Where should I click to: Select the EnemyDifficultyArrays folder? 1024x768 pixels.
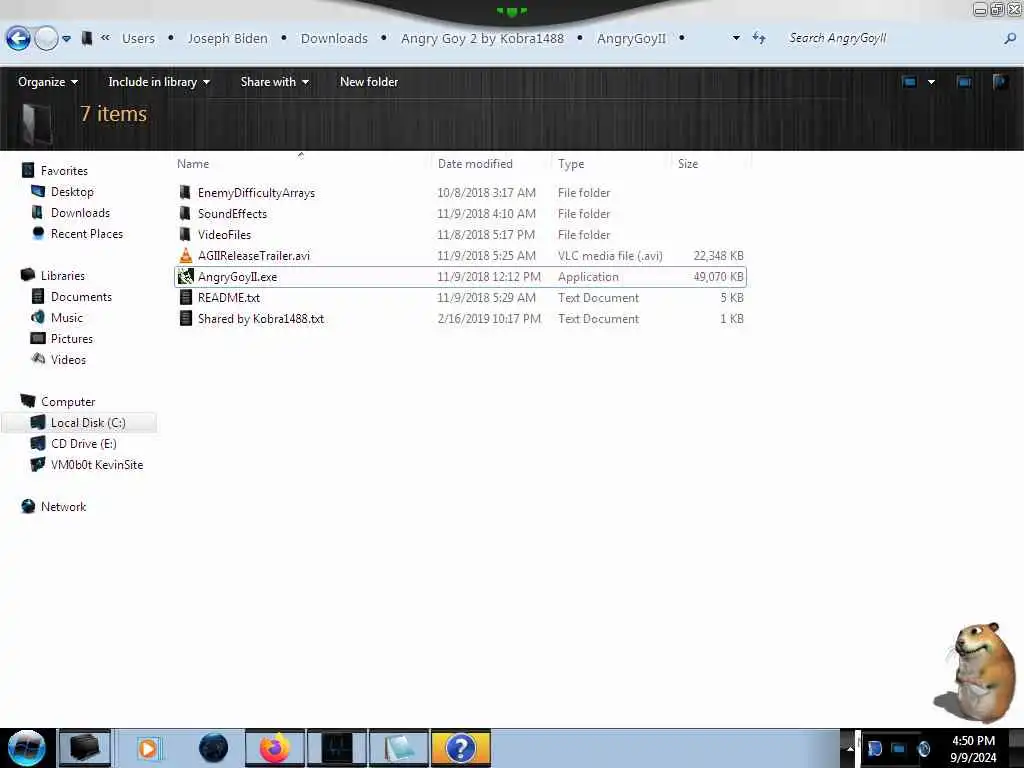pos(256,193)
